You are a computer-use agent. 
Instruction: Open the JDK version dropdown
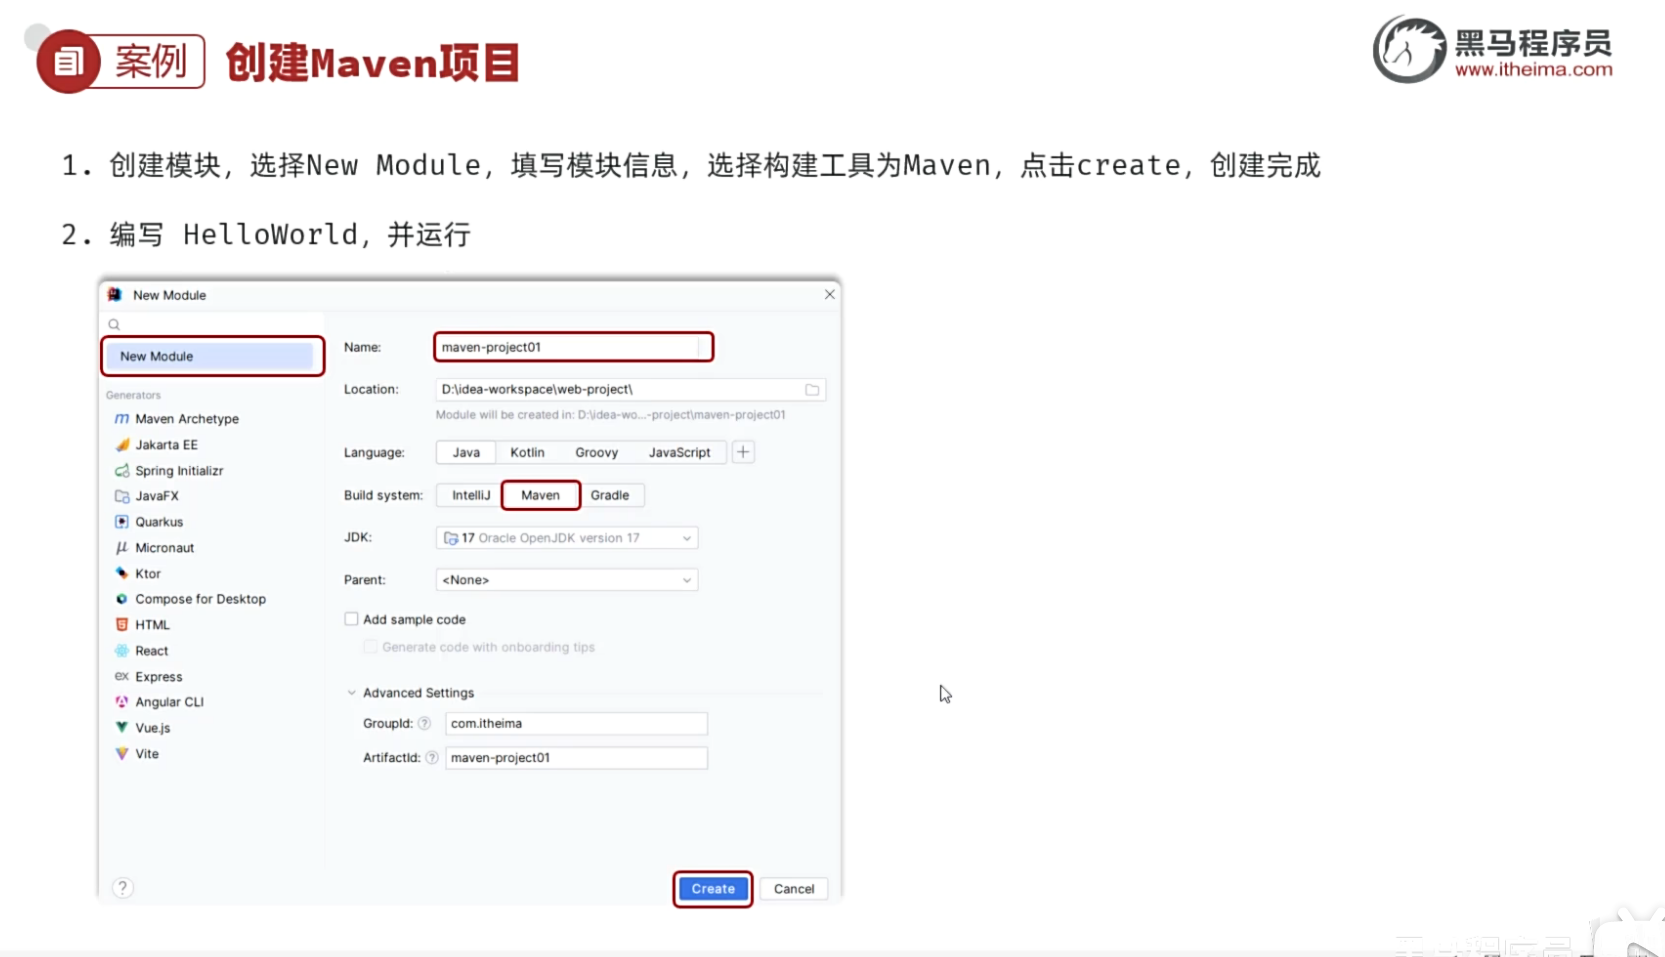point(686,537)
